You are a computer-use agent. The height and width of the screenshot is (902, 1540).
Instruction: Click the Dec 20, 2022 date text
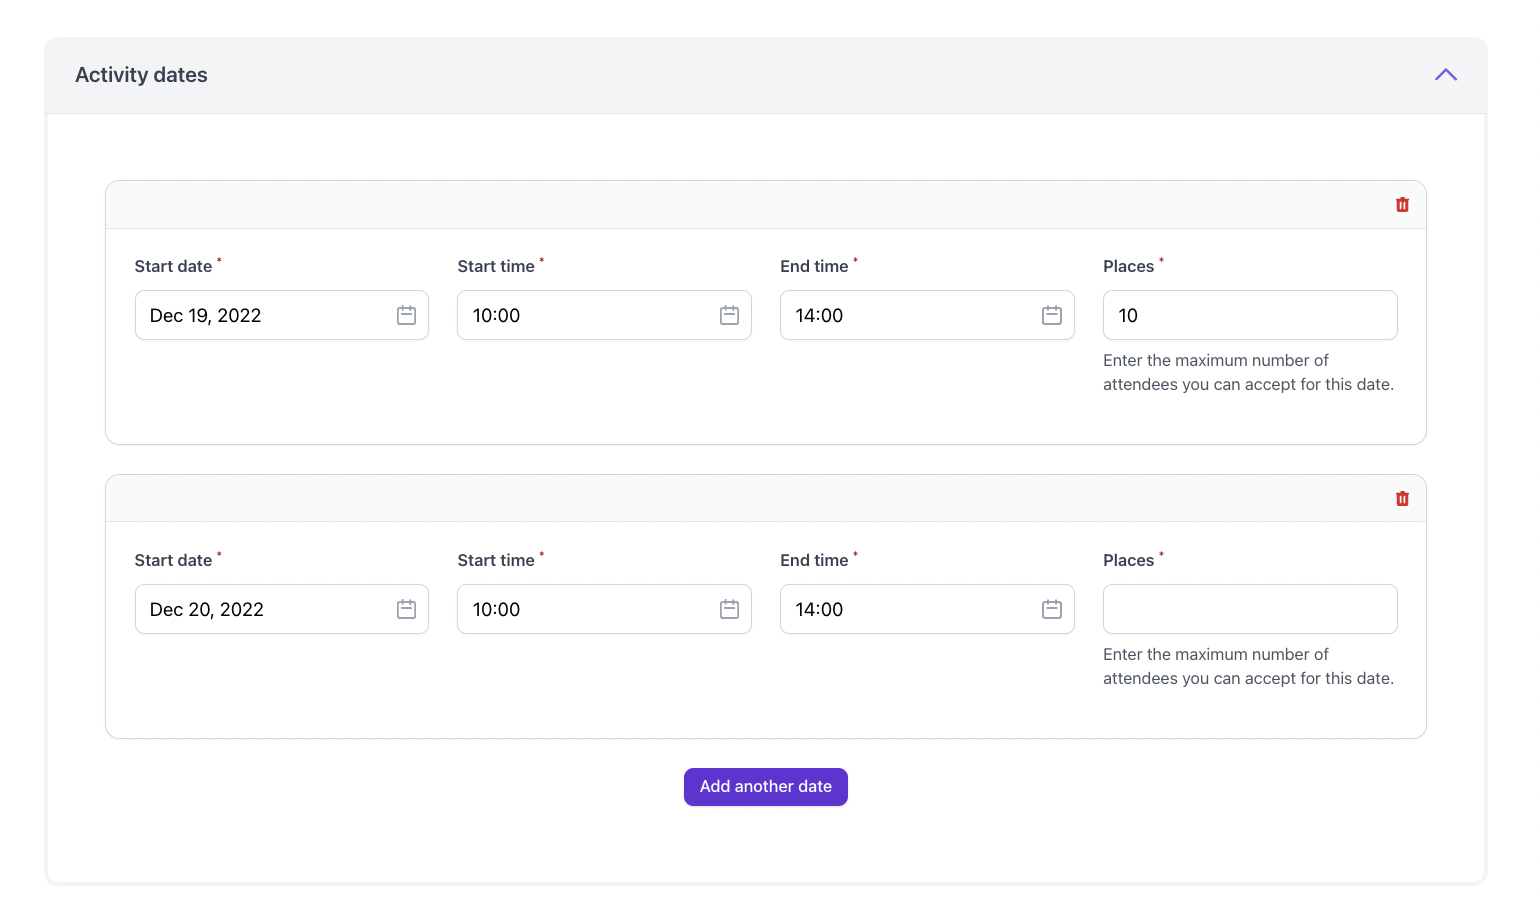pos(206,610)
